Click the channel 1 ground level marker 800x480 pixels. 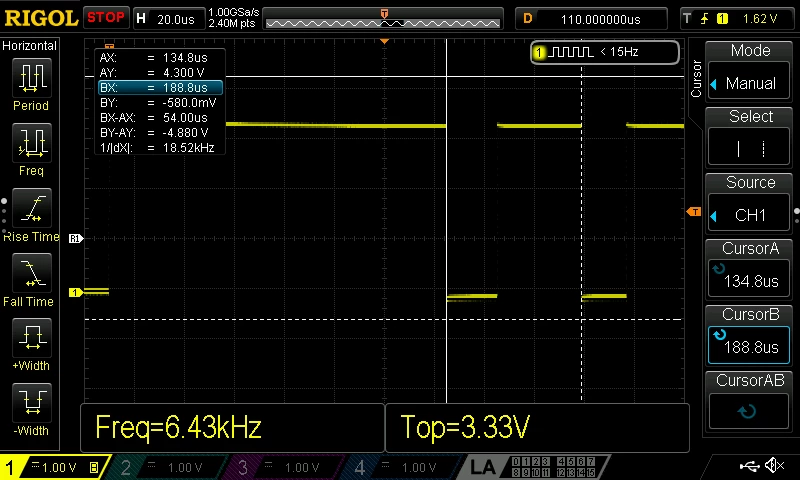point(76,292)
